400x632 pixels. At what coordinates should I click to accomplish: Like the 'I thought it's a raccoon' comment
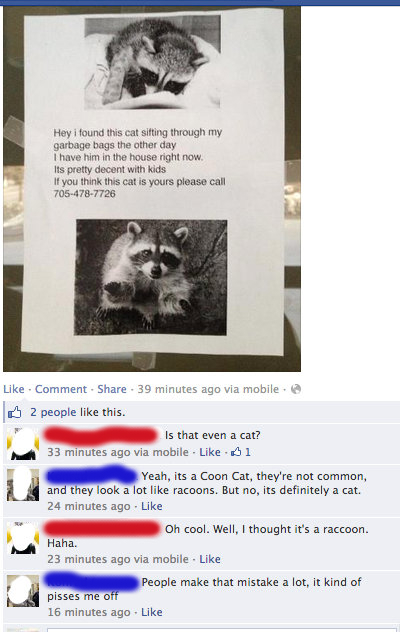[210, 559]
